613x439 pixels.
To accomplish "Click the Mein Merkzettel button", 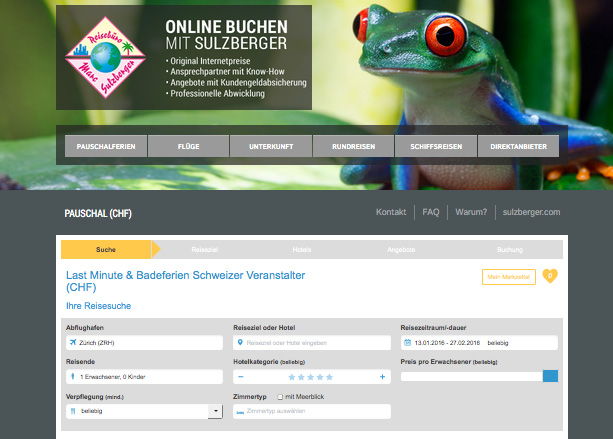I will (509, 277).
